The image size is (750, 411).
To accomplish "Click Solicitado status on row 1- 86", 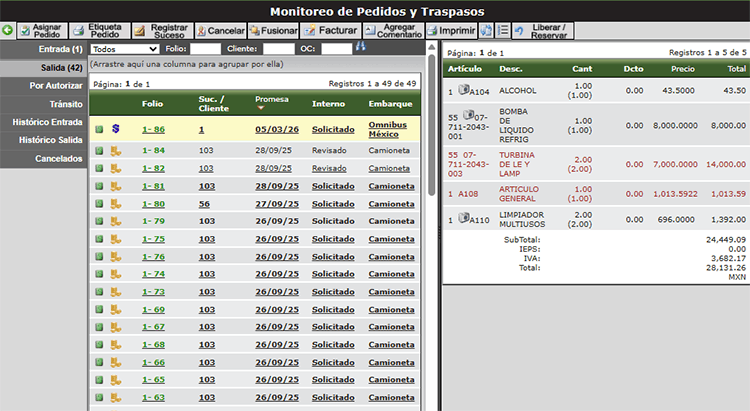I will point(333,129).
